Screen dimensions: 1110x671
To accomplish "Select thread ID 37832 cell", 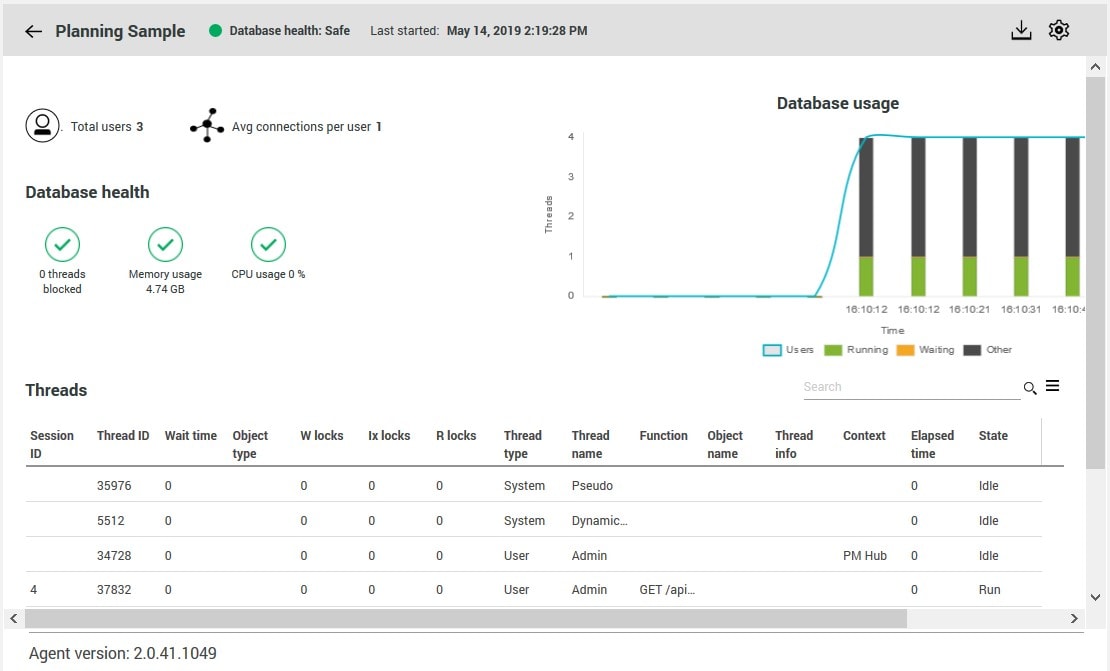I will click(x=114, y=590).
